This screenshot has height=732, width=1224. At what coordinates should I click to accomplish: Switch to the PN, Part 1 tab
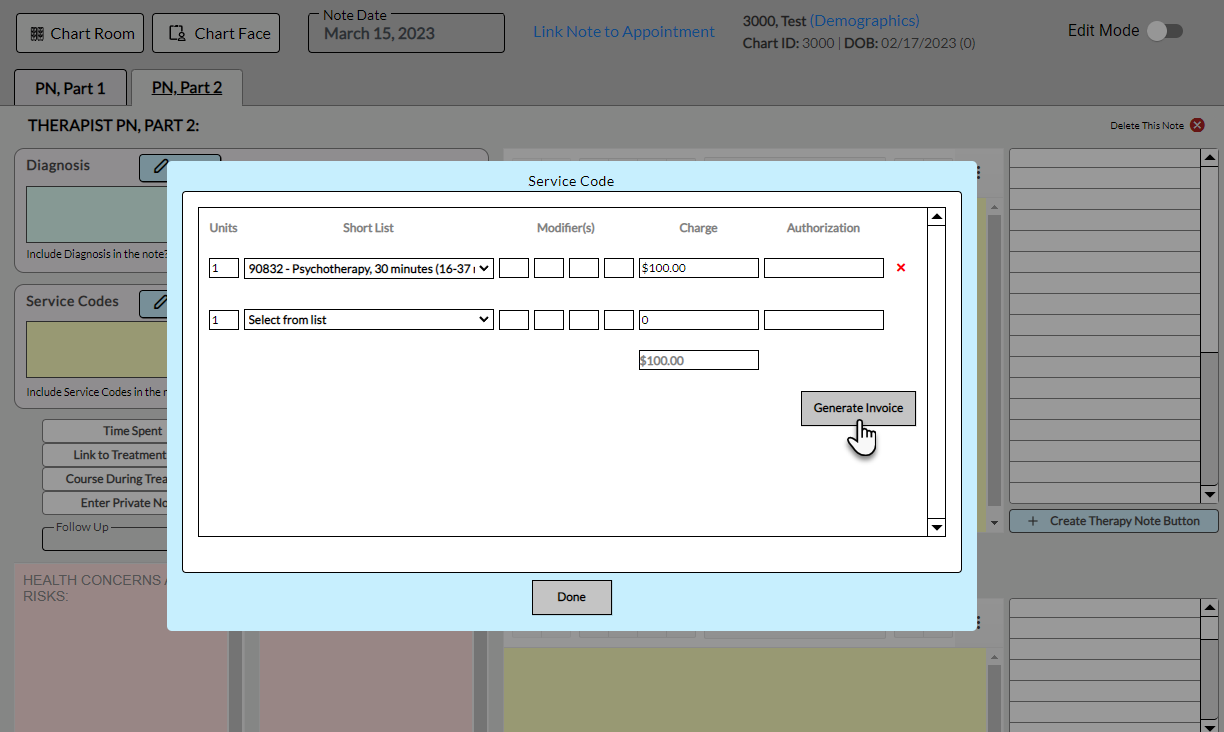click(x=70, y=88)
